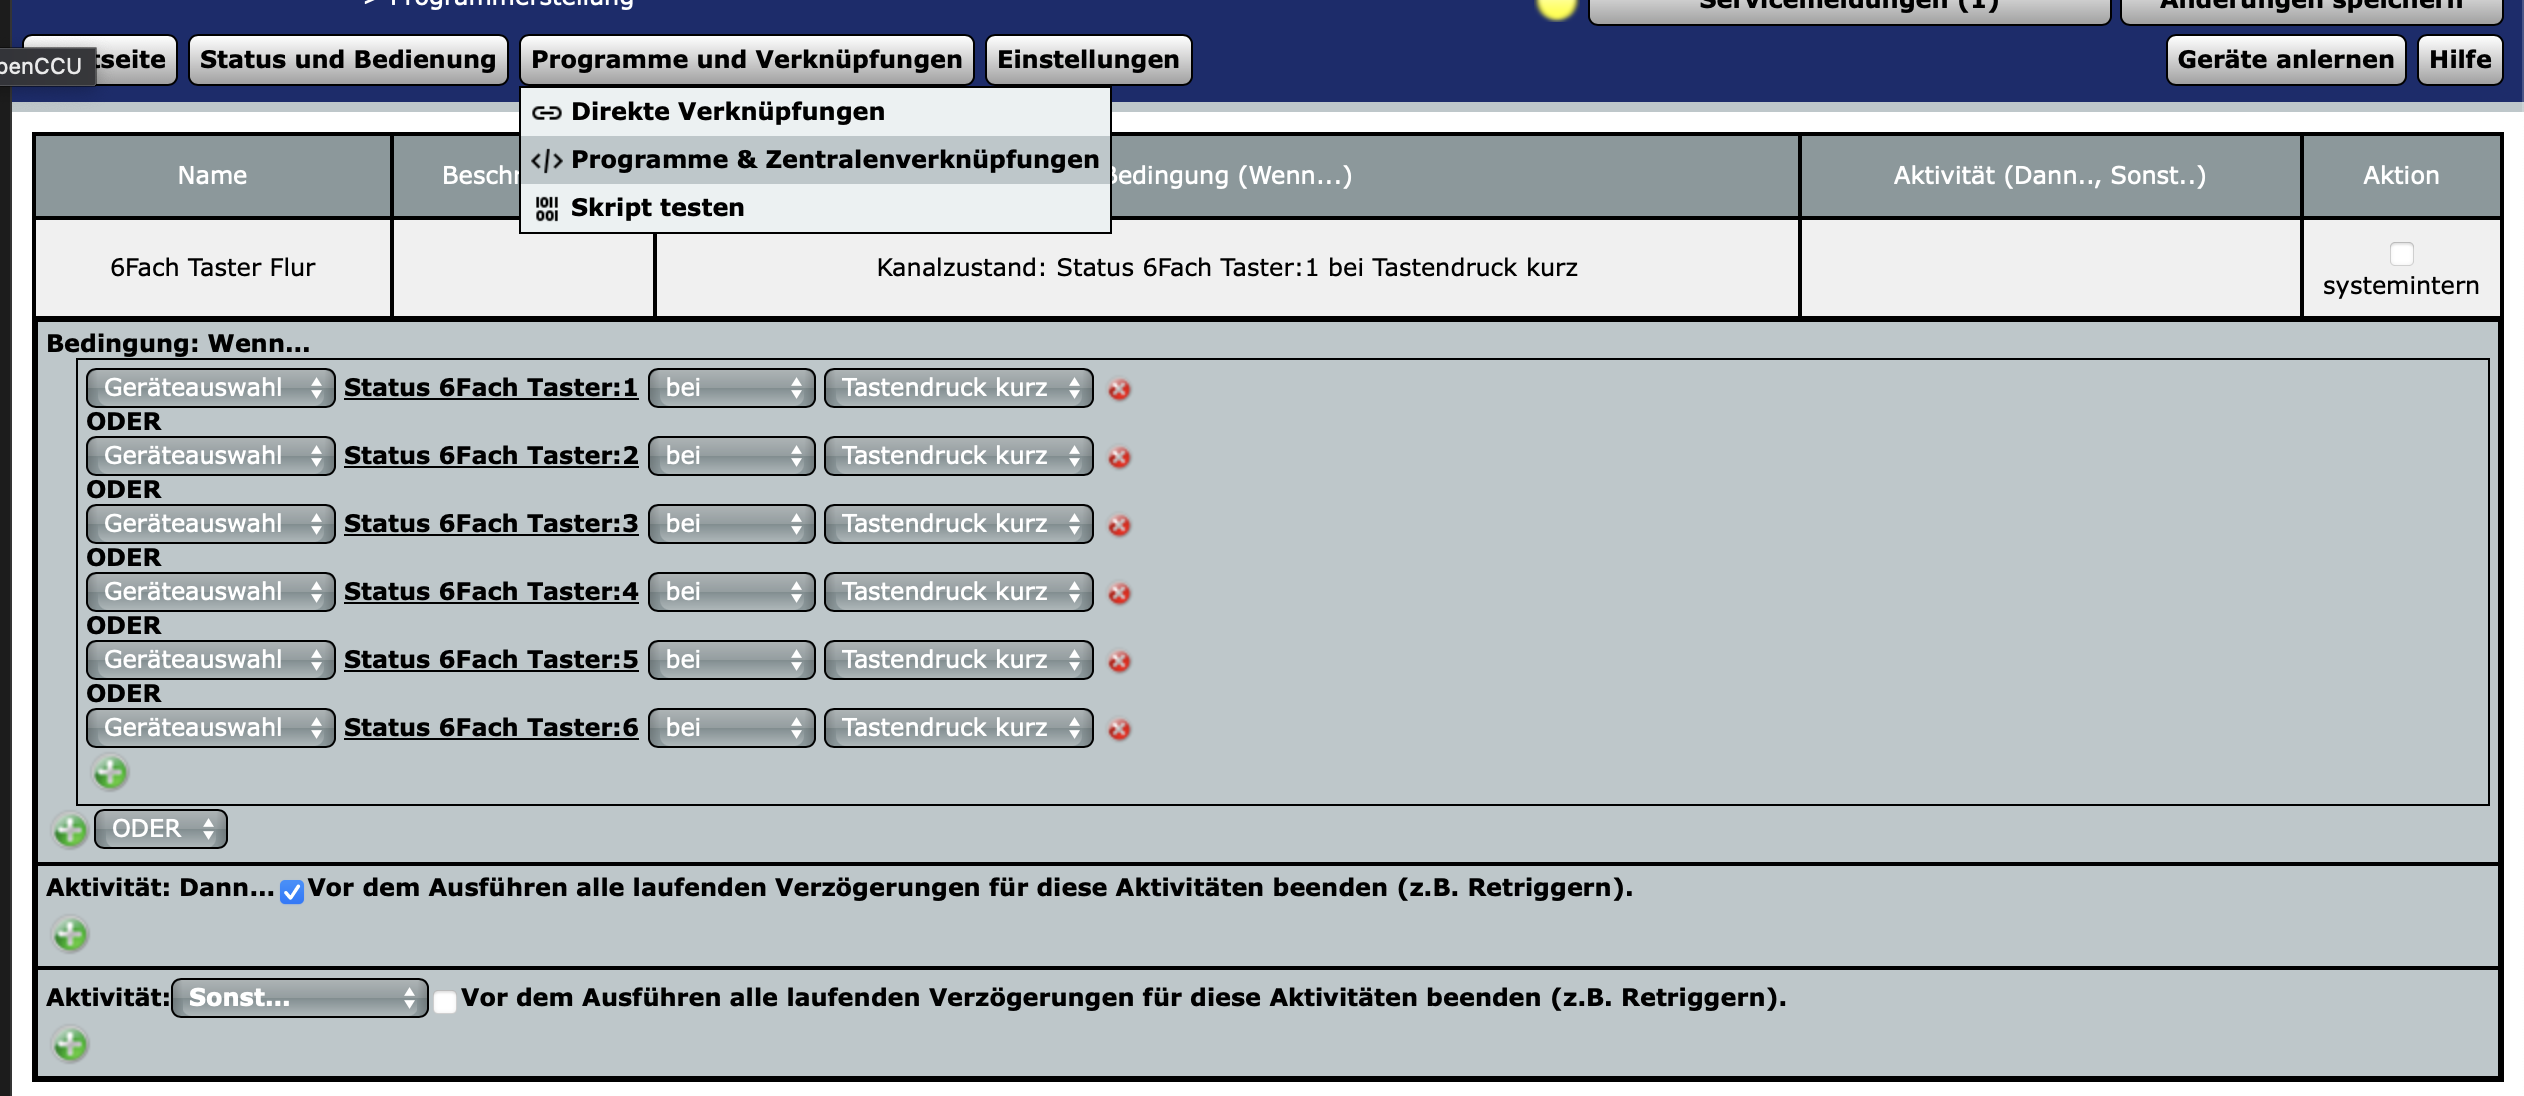Delete the Status 6Fach Taster:1 condition

coord(1118,391)
